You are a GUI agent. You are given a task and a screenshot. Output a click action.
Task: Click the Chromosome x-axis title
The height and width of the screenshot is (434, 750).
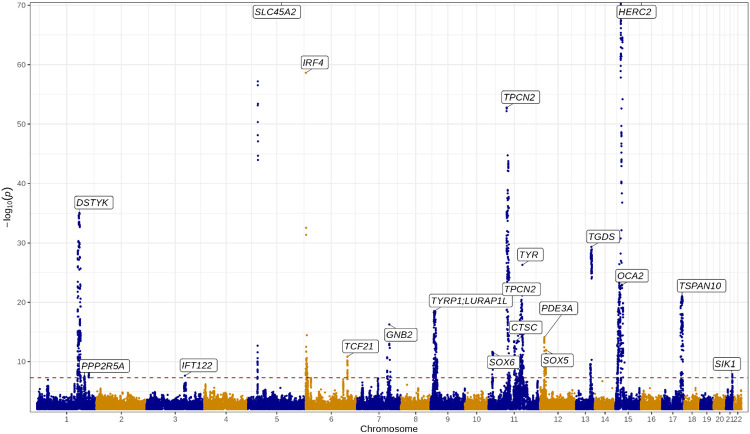(x=389, y=428)
